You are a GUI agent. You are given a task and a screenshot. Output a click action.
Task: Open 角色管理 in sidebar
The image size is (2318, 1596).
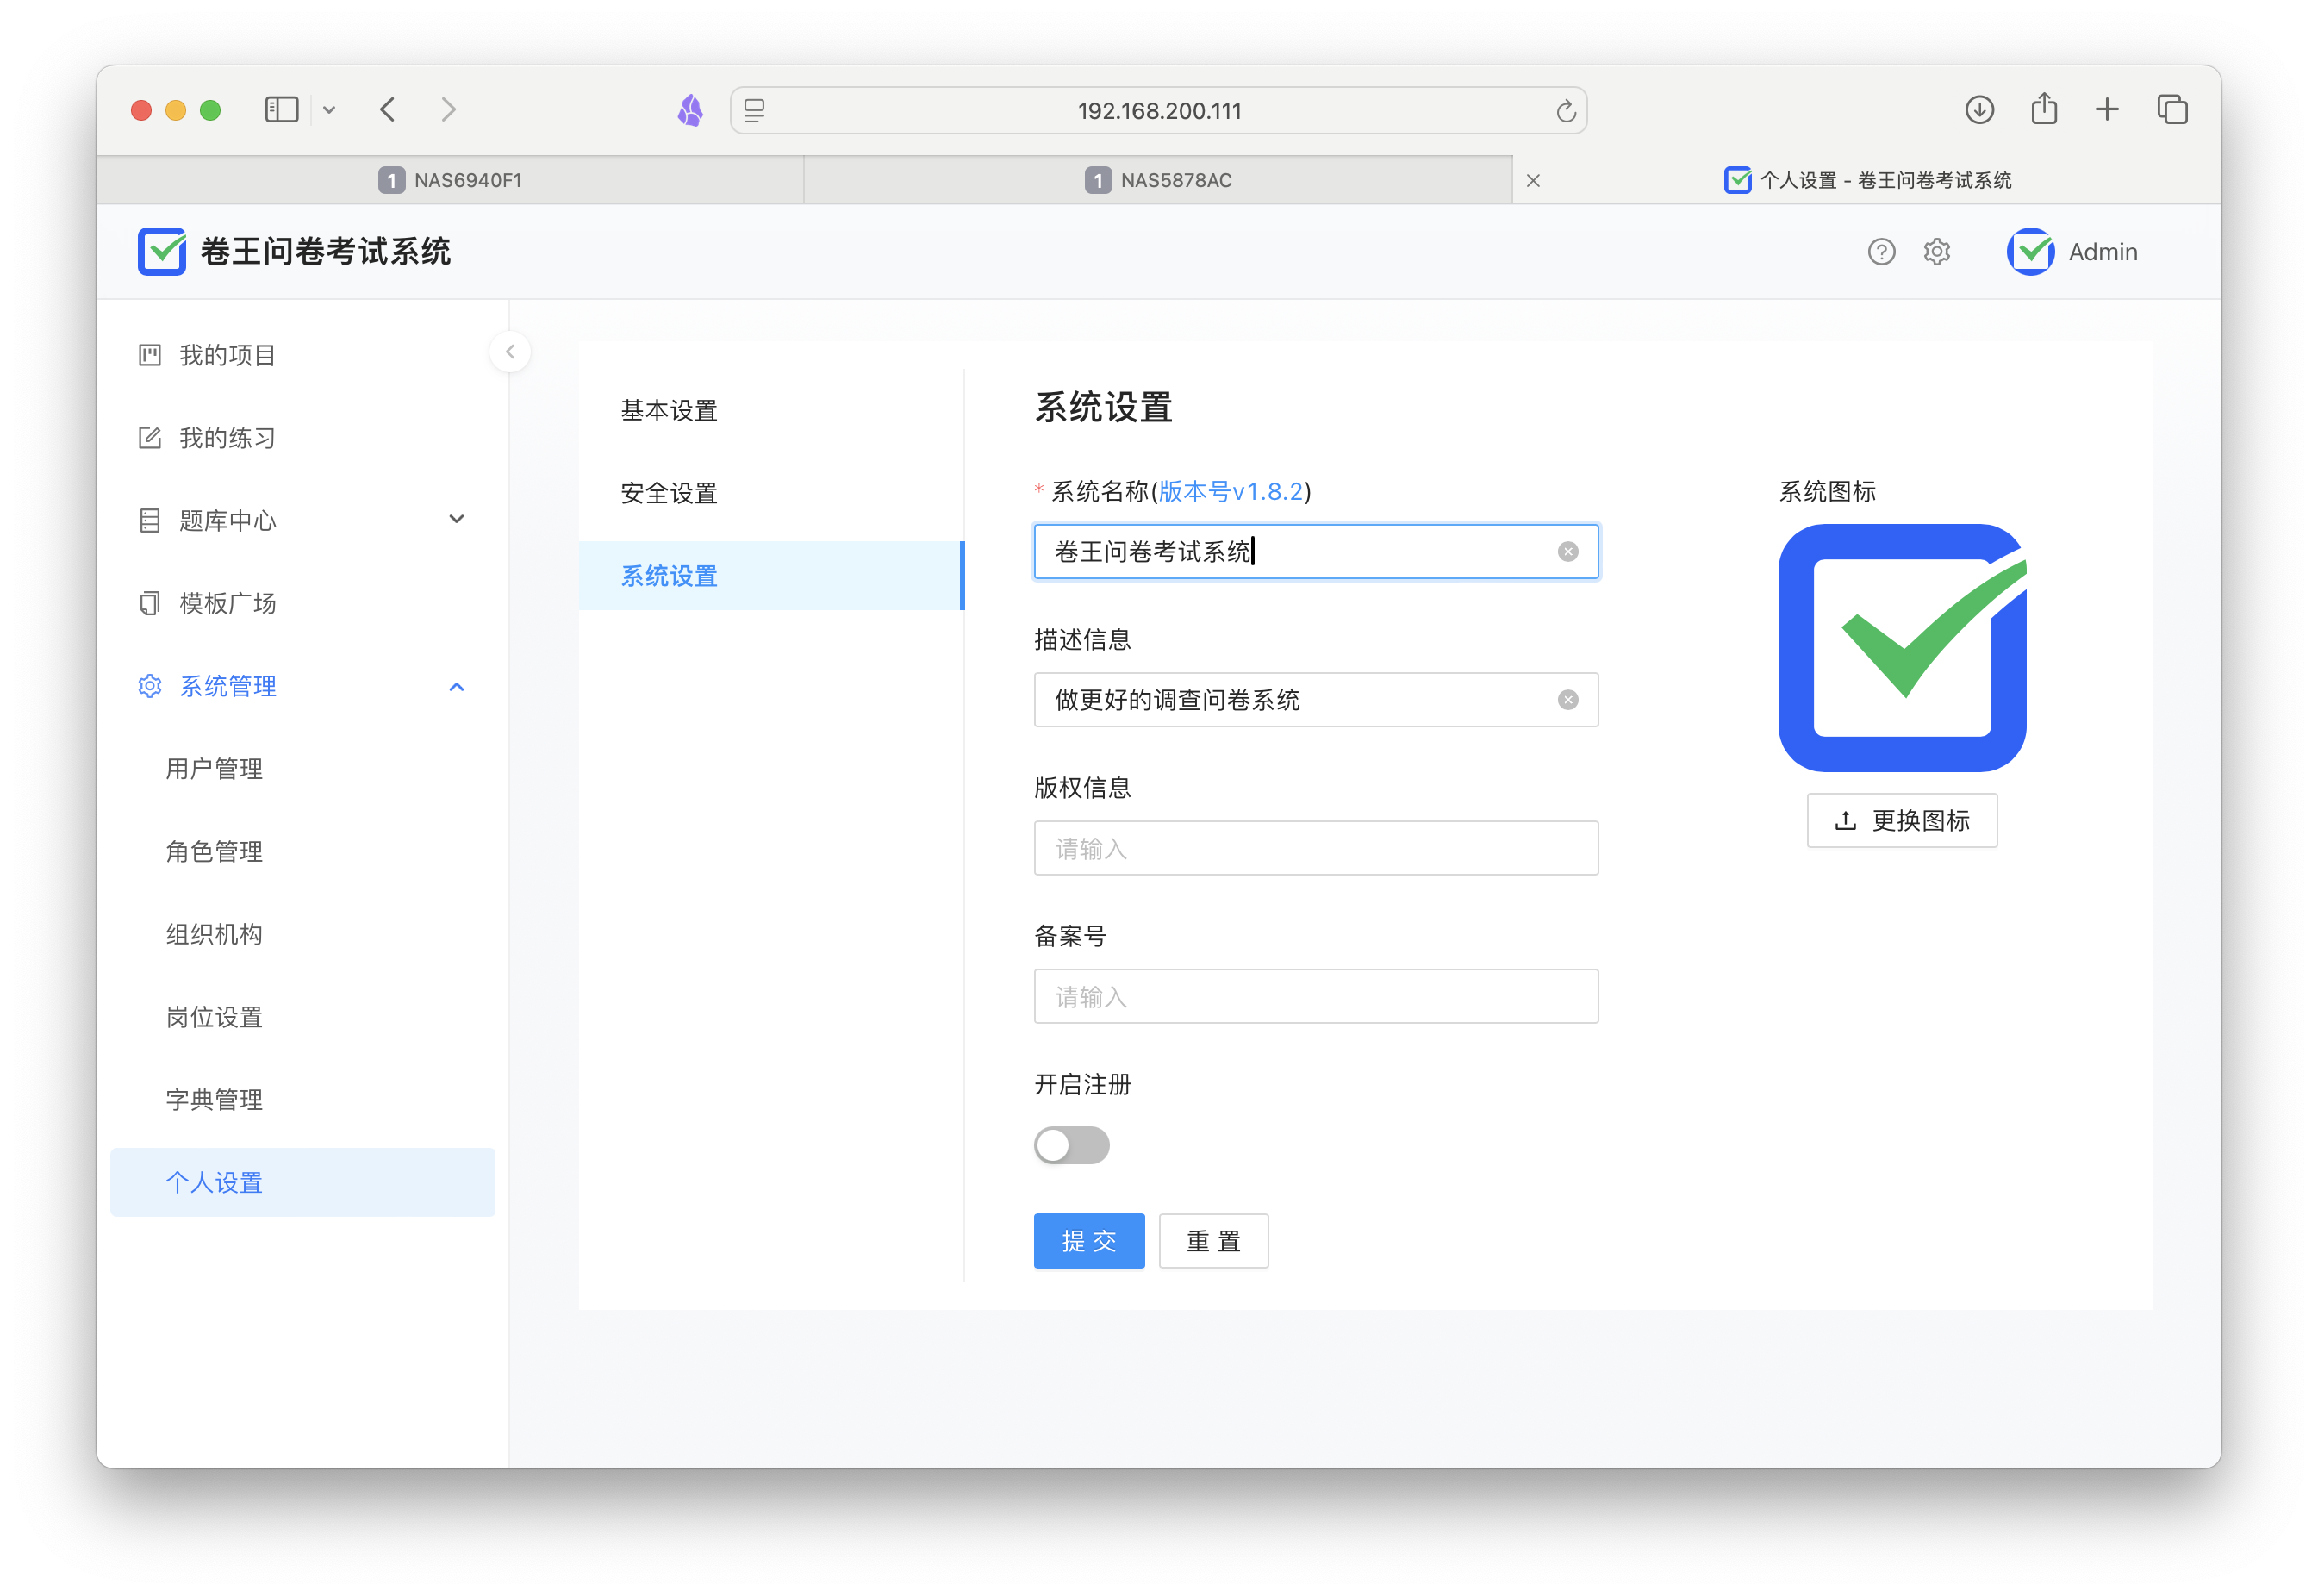303,852
